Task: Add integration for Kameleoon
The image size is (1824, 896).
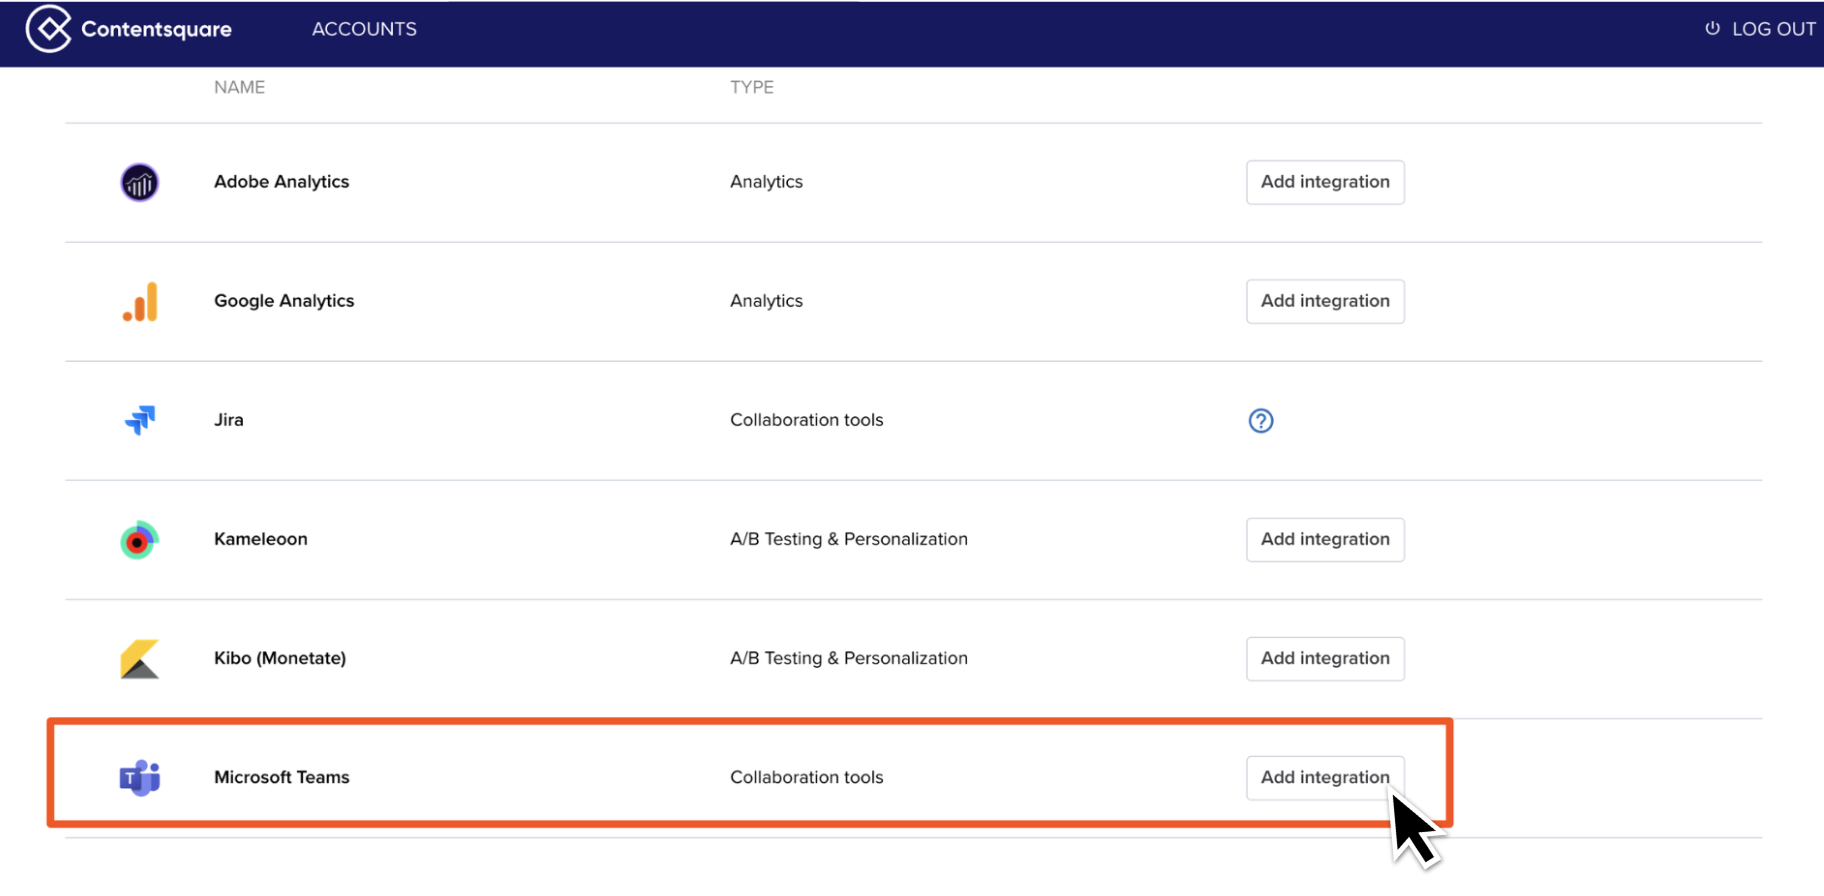Action: pos(1325,539)
